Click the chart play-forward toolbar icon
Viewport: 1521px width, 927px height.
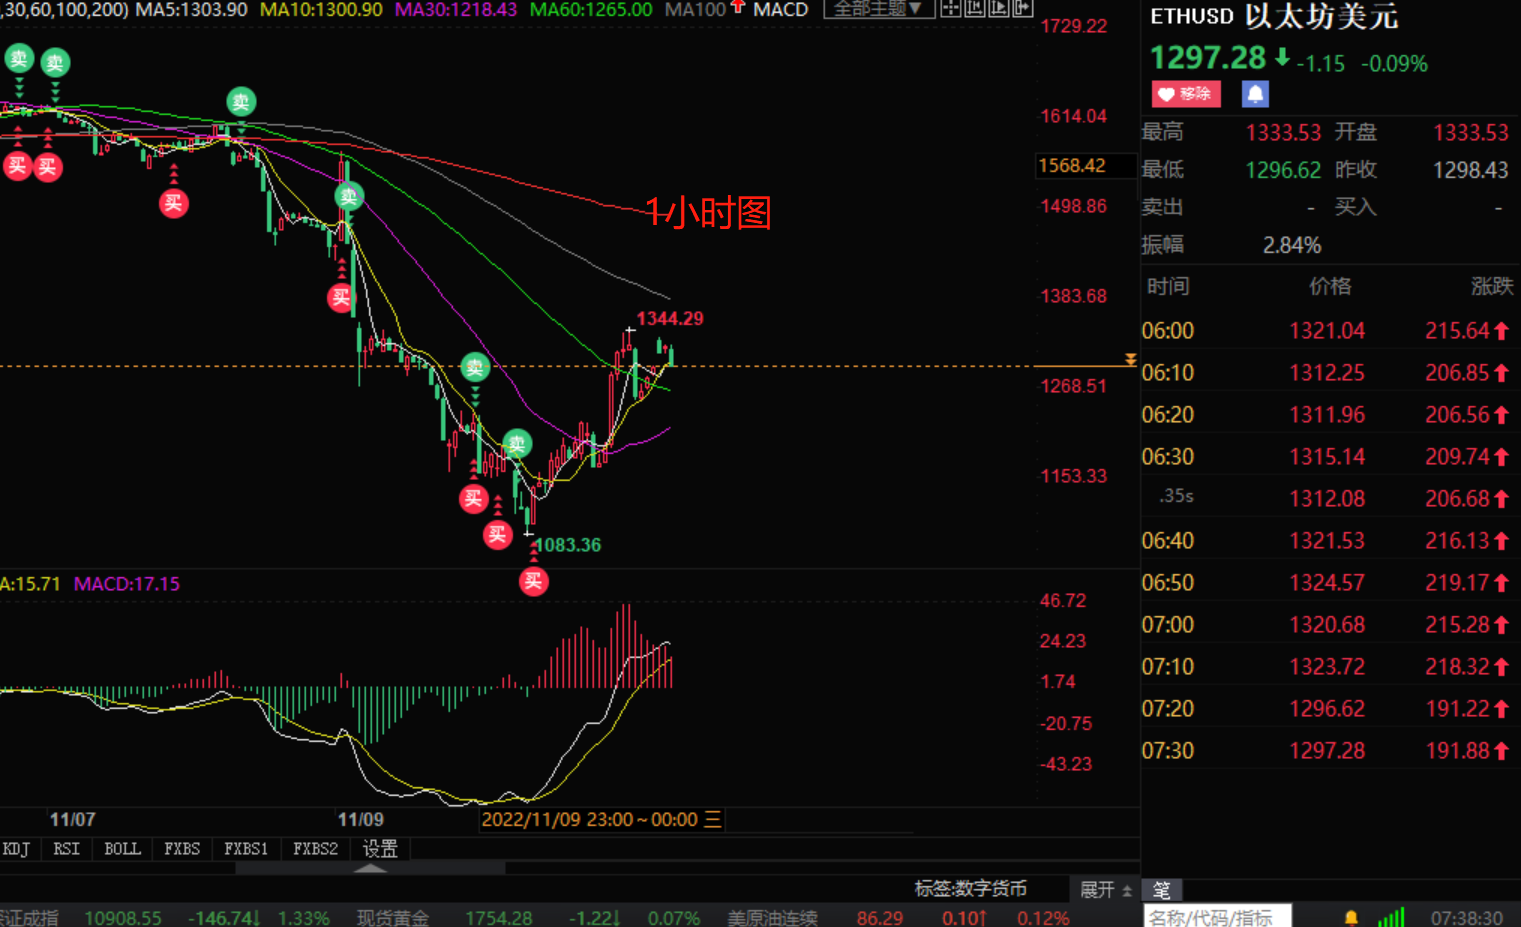(998, 8)
